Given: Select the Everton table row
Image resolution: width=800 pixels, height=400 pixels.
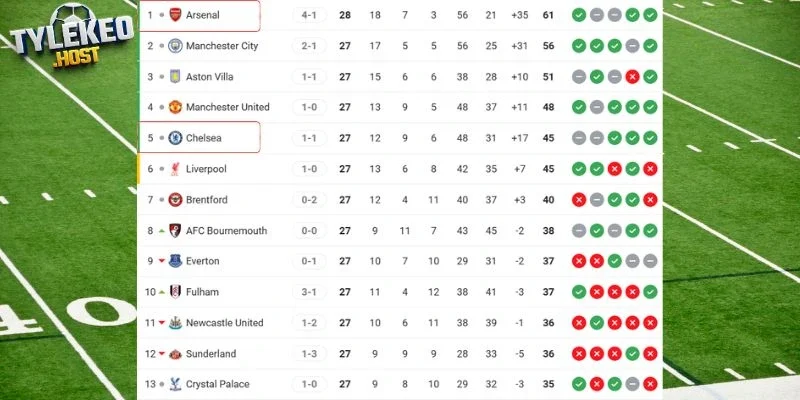Looking at the screenshot, I should [x=400, y=261].
